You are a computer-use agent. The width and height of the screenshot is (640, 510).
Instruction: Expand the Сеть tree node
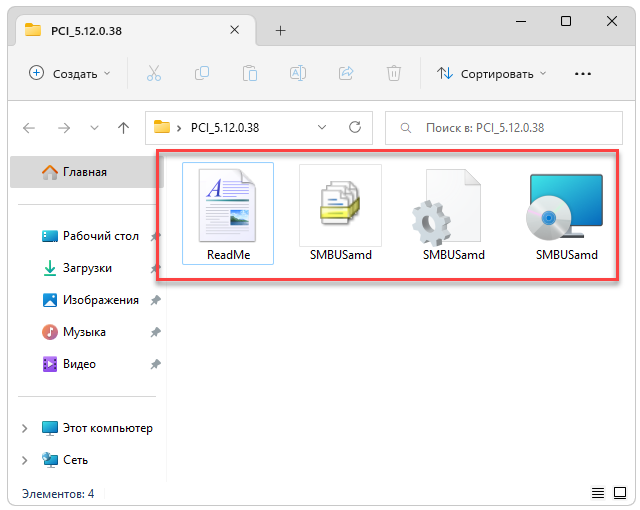tap(24, 460)
